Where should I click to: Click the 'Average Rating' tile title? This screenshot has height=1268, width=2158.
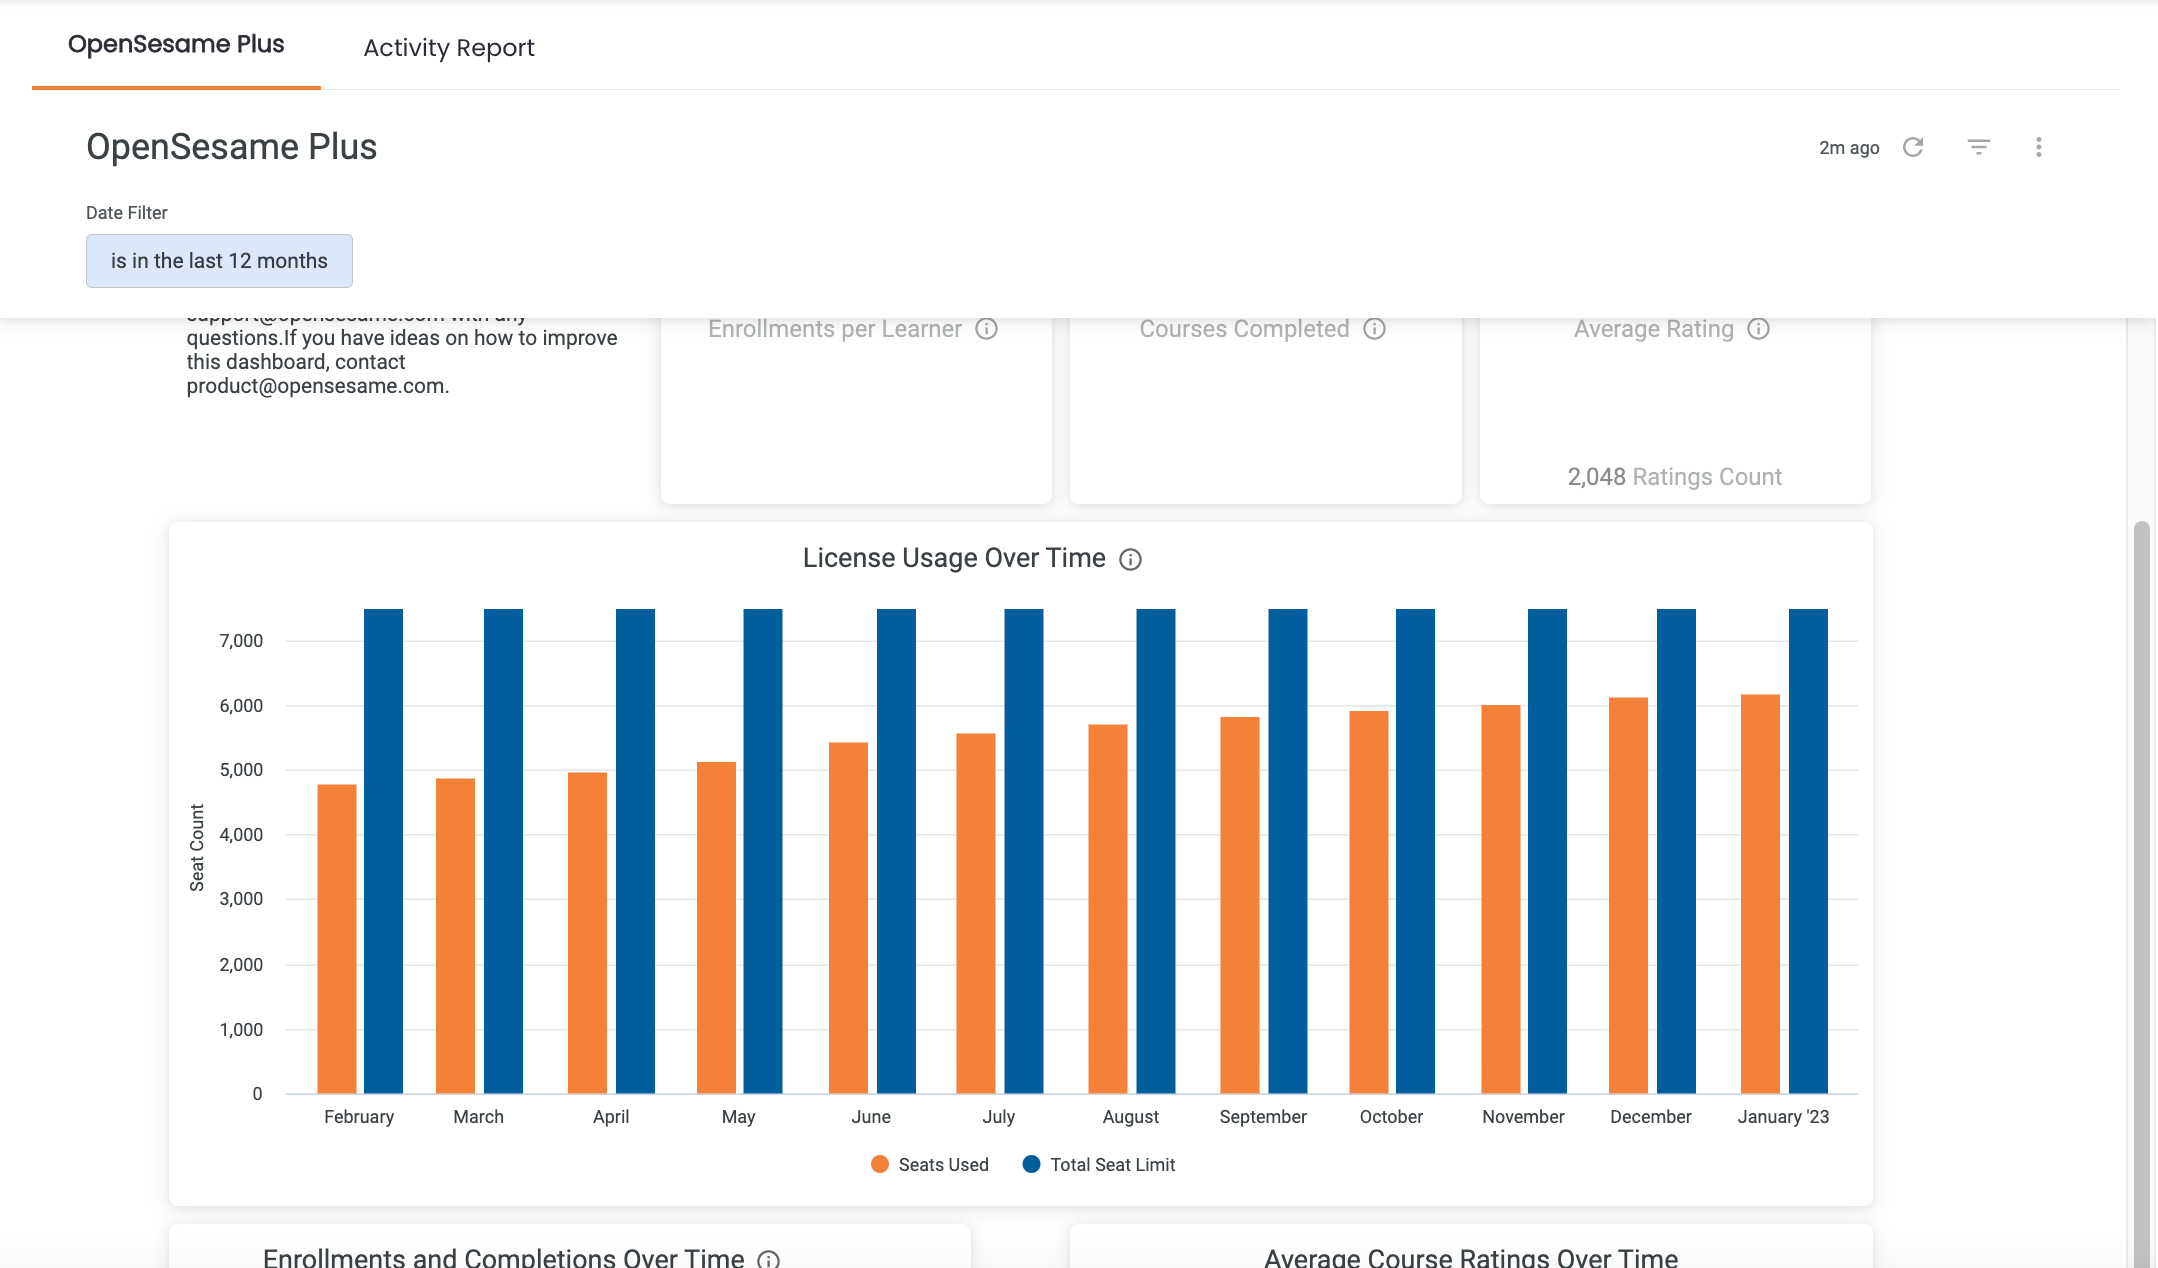point(1654,329)
